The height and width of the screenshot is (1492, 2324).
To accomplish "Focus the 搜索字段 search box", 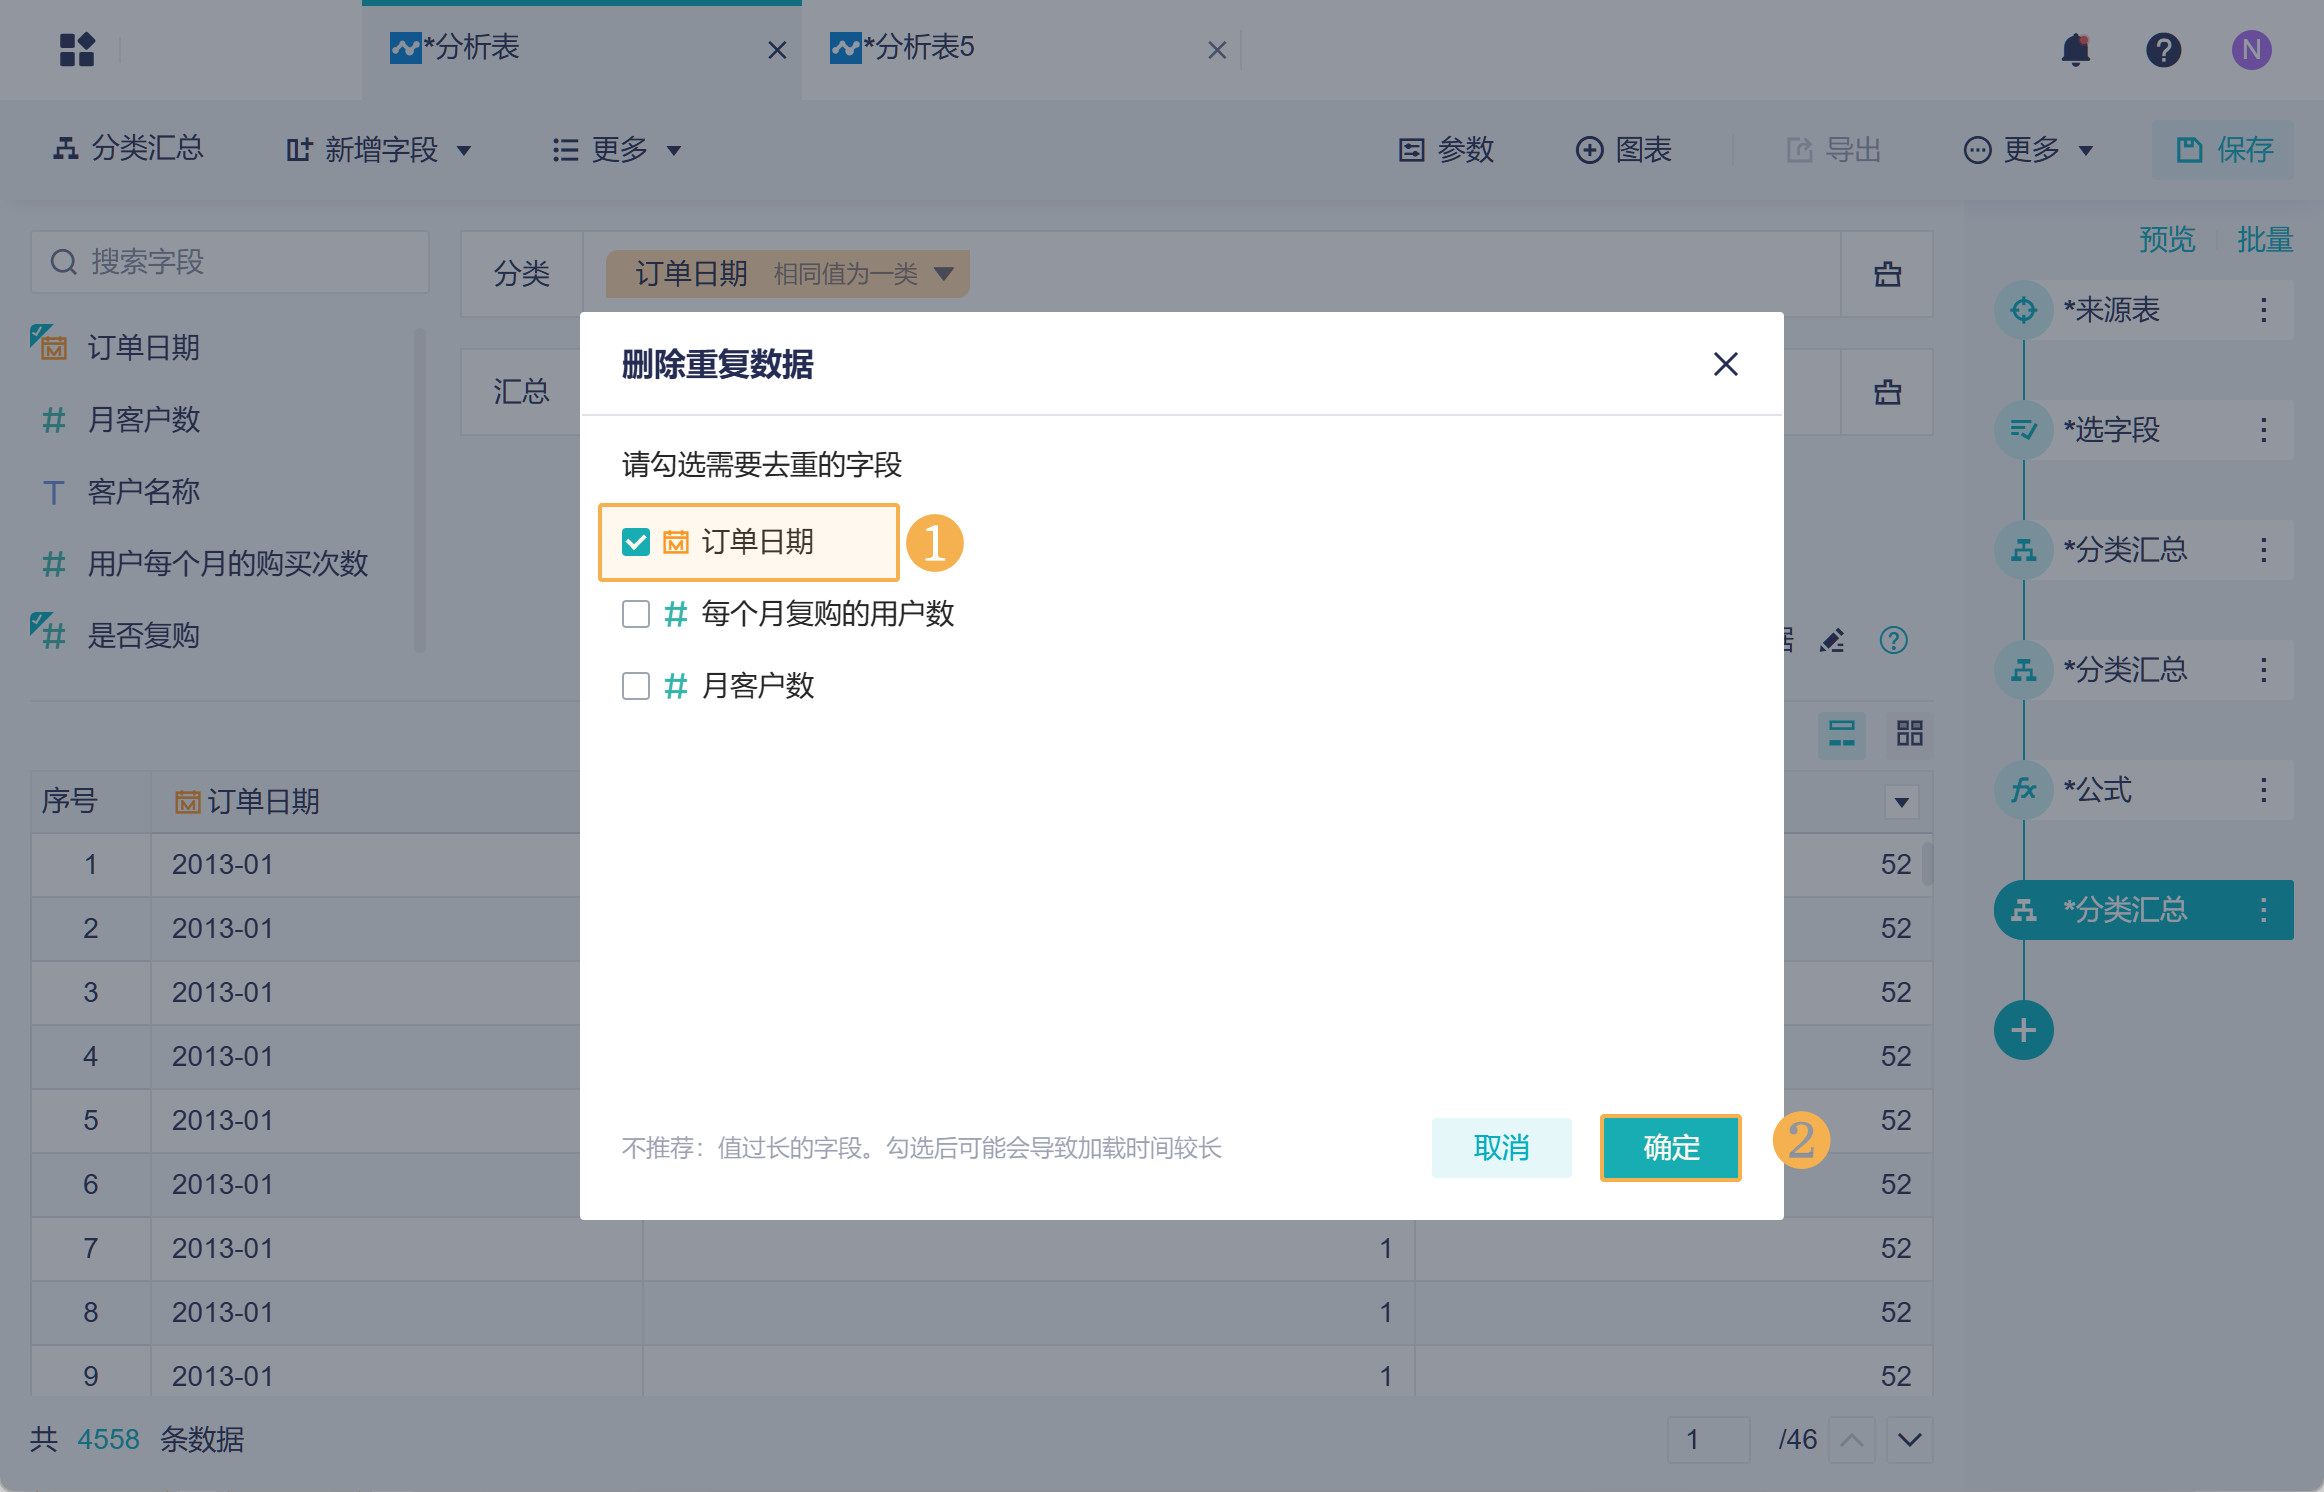I will click(x=230, y=262).
